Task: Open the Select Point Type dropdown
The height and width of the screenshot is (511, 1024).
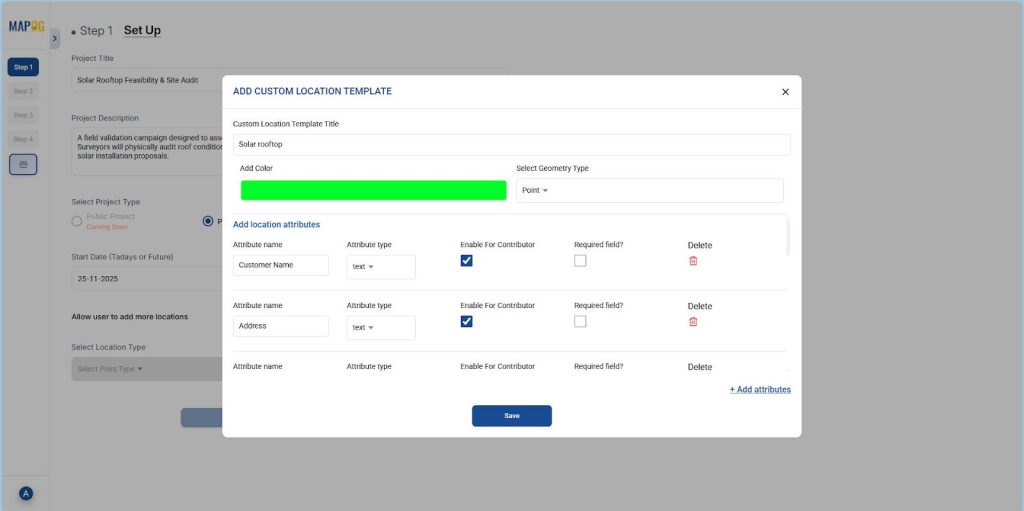Action: tap(147, 369)
